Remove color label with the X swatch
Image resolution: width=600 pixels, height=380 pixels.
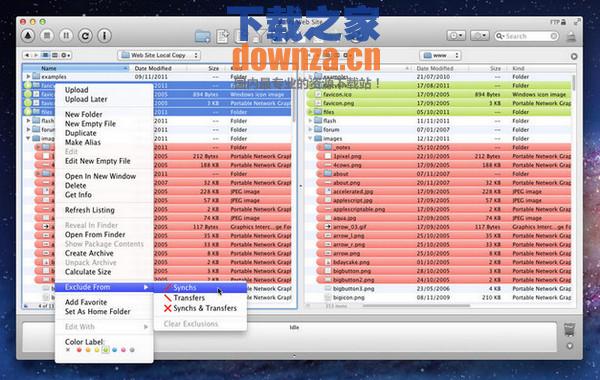(x=68, y=350)
